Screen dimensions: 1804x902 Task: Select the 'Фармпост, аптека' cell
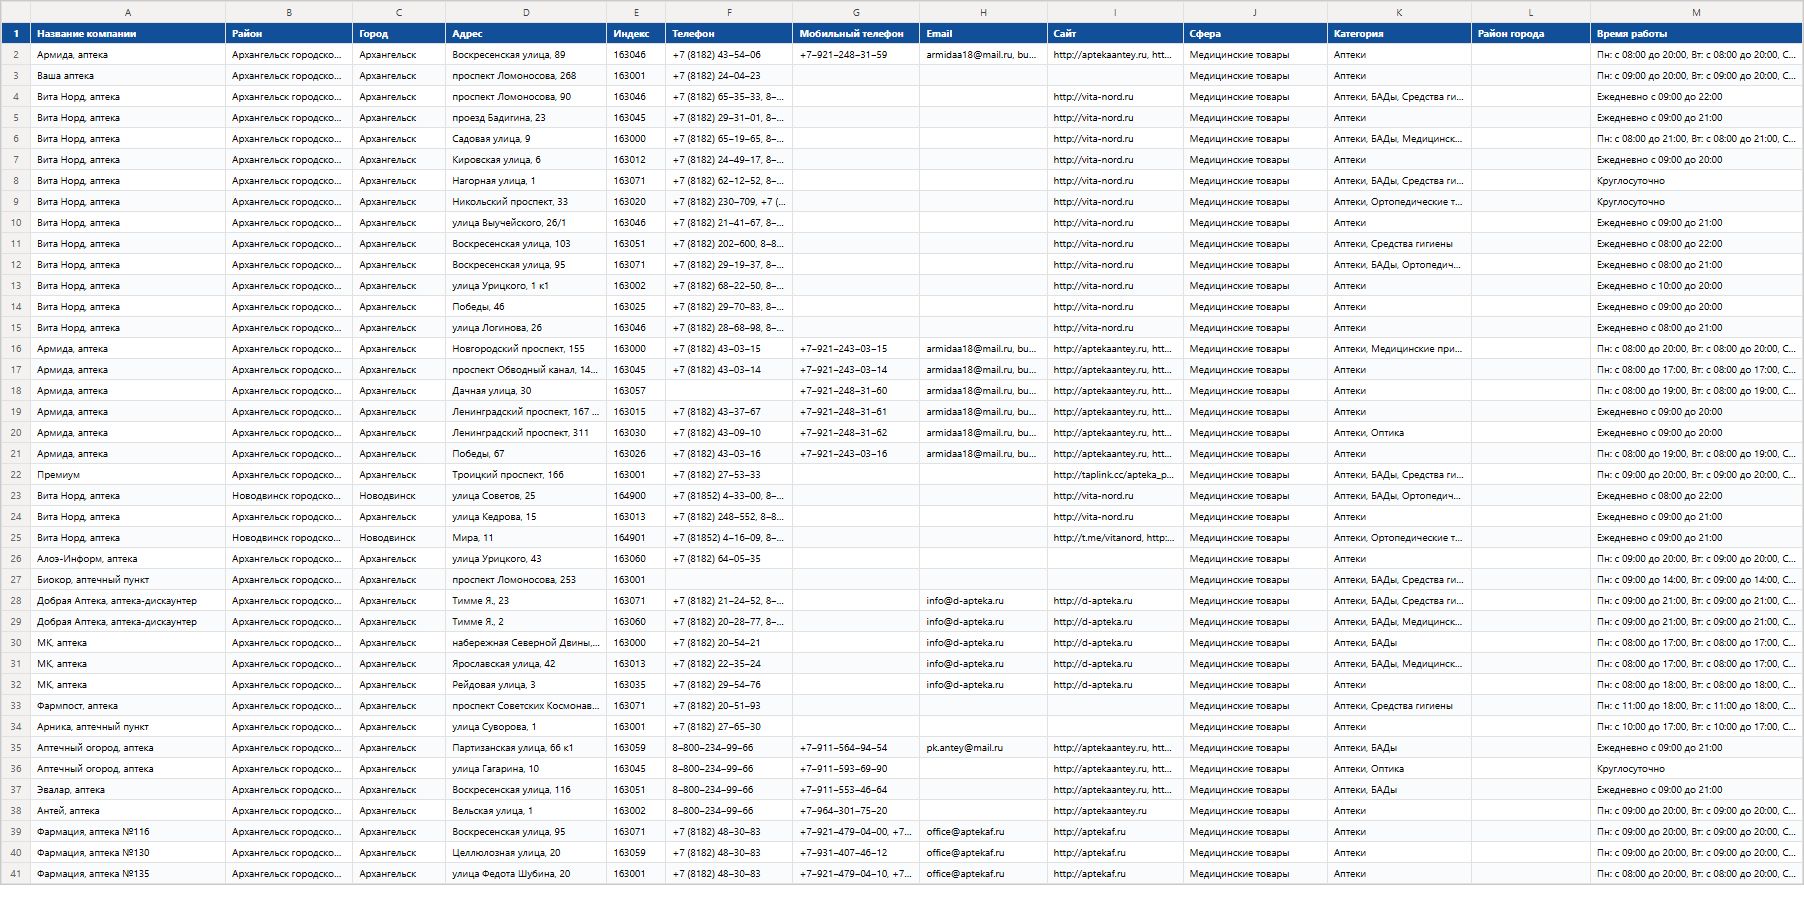click(x=128, y=706)
